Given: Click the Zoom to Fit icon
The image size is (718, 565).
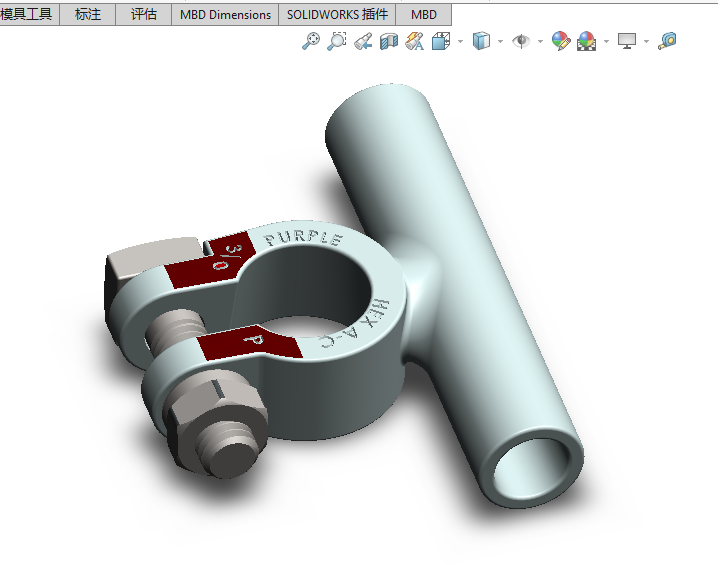Looking at the screenshot, I should [x=311, y=41].
